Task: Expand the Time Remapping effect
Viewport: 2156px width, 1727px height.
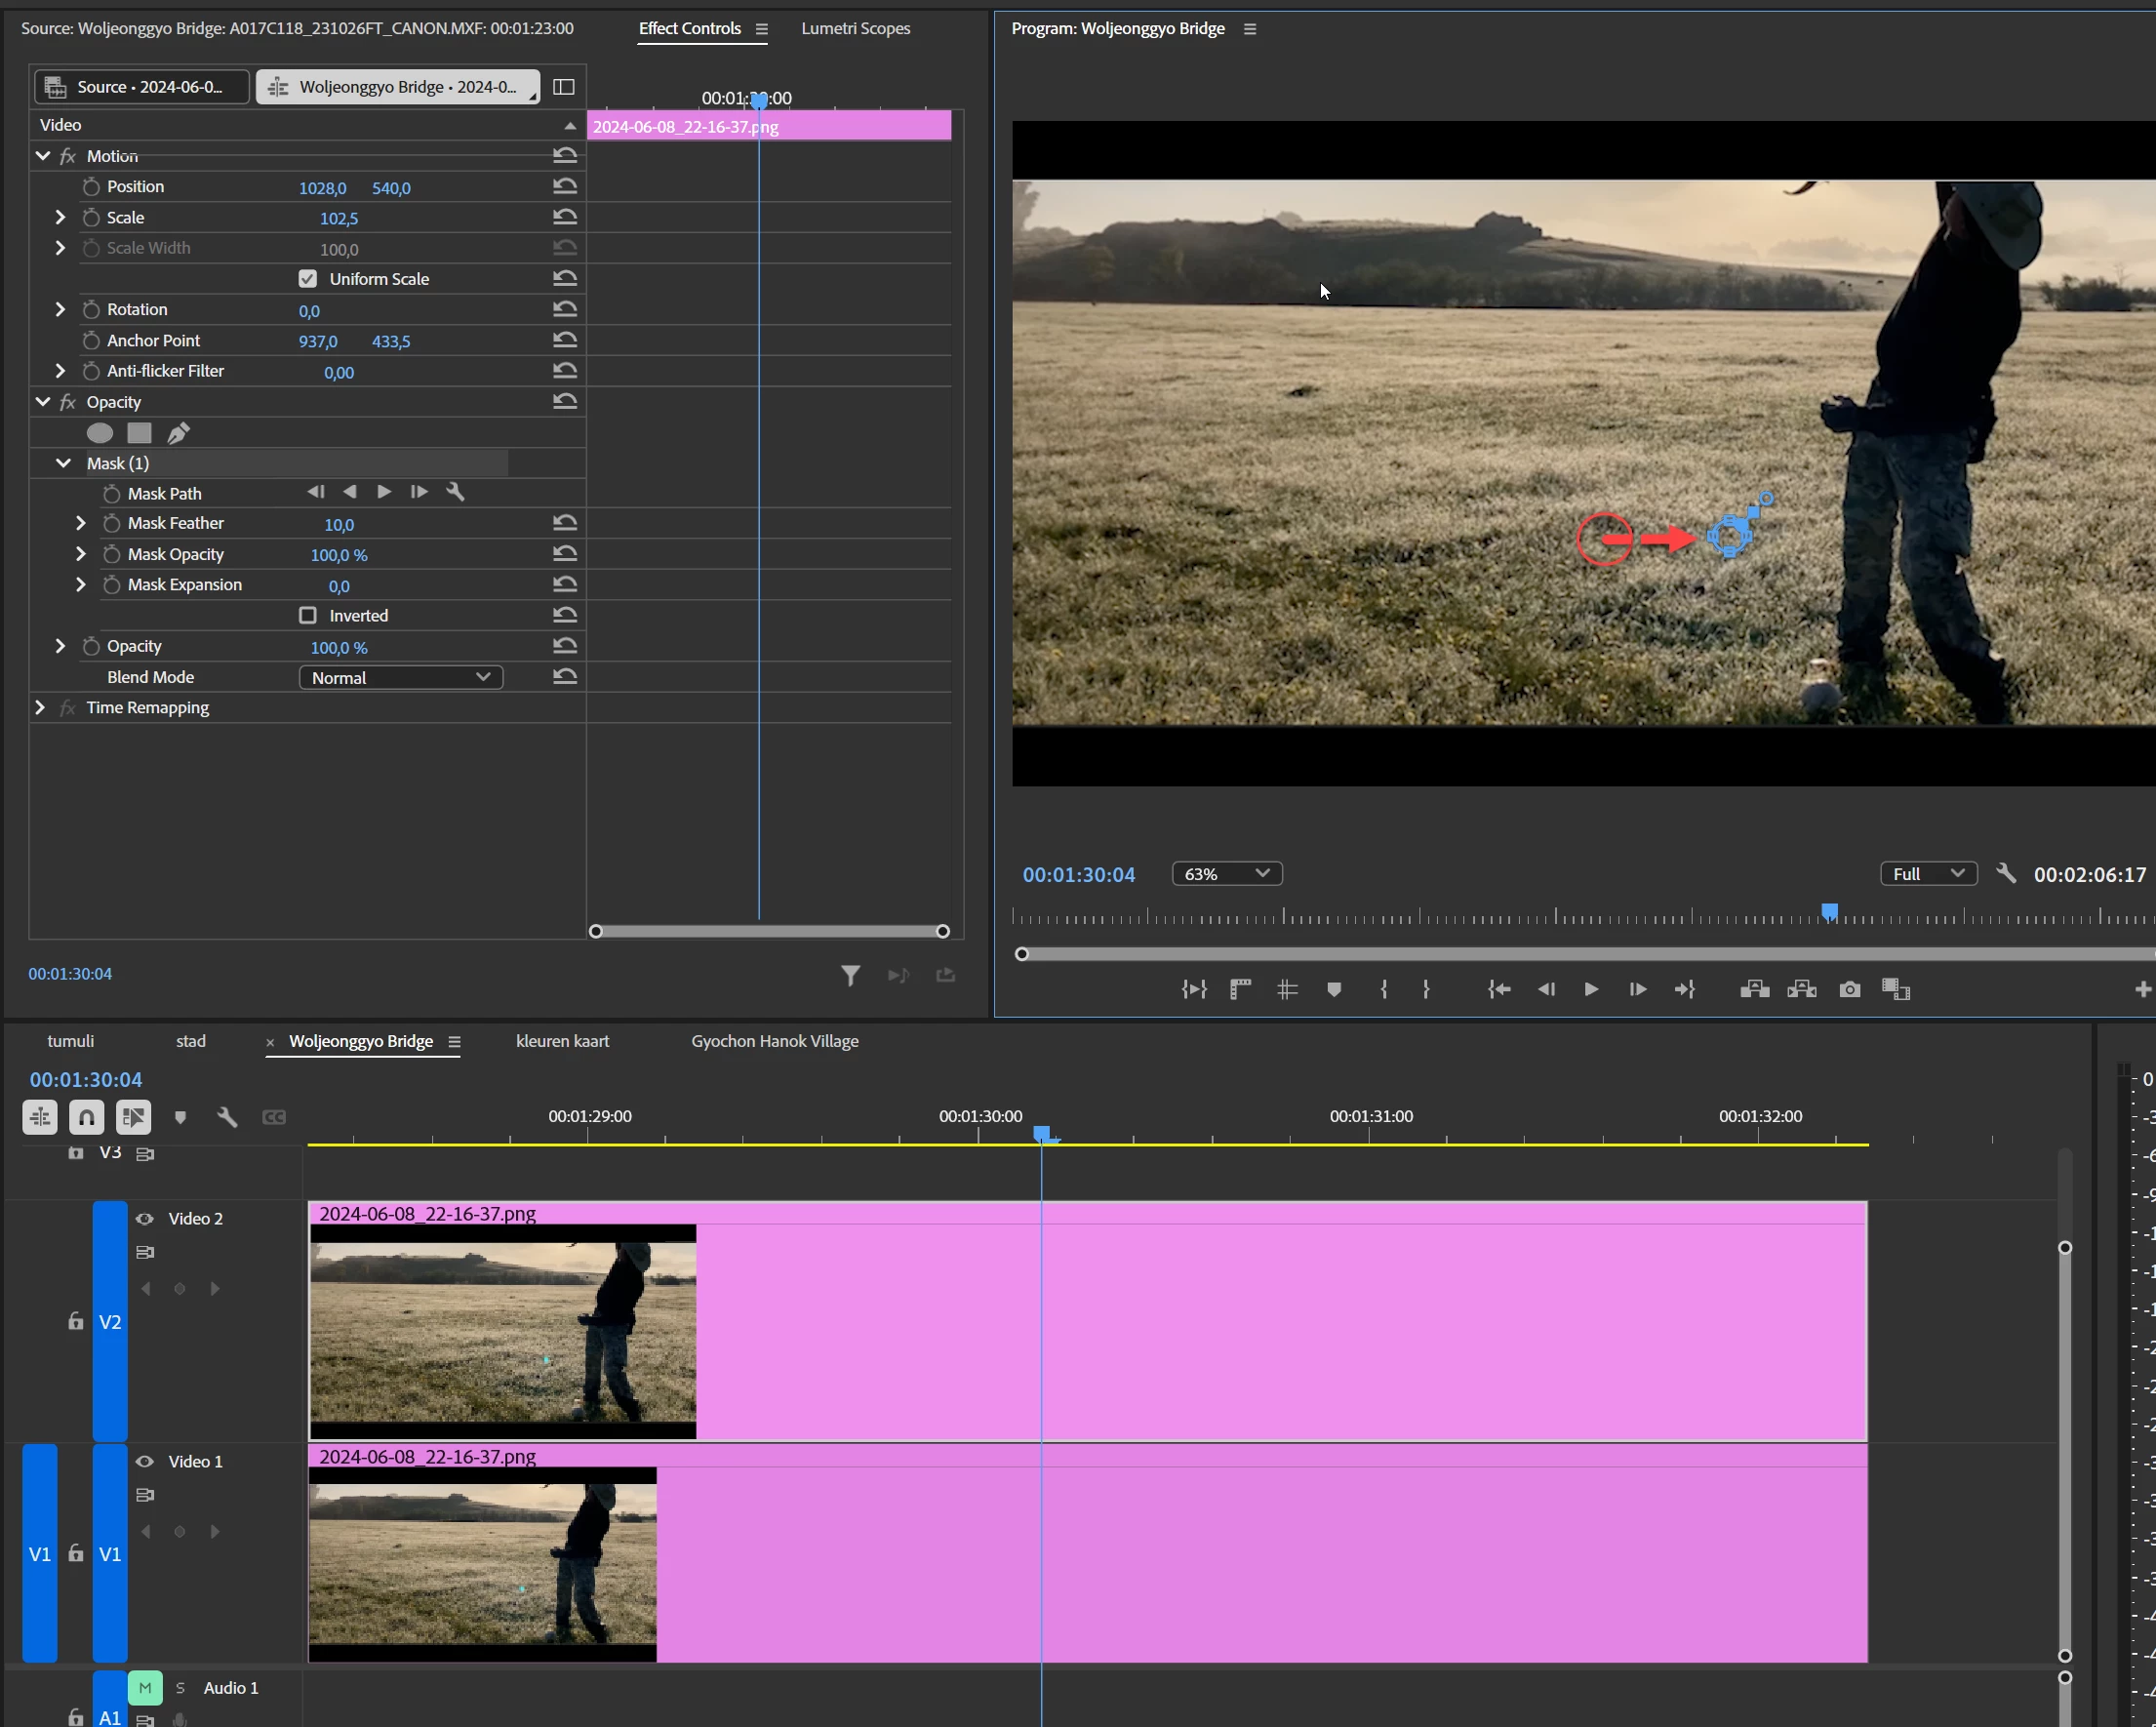Action: pyautogui.click(x=40, y=707)
